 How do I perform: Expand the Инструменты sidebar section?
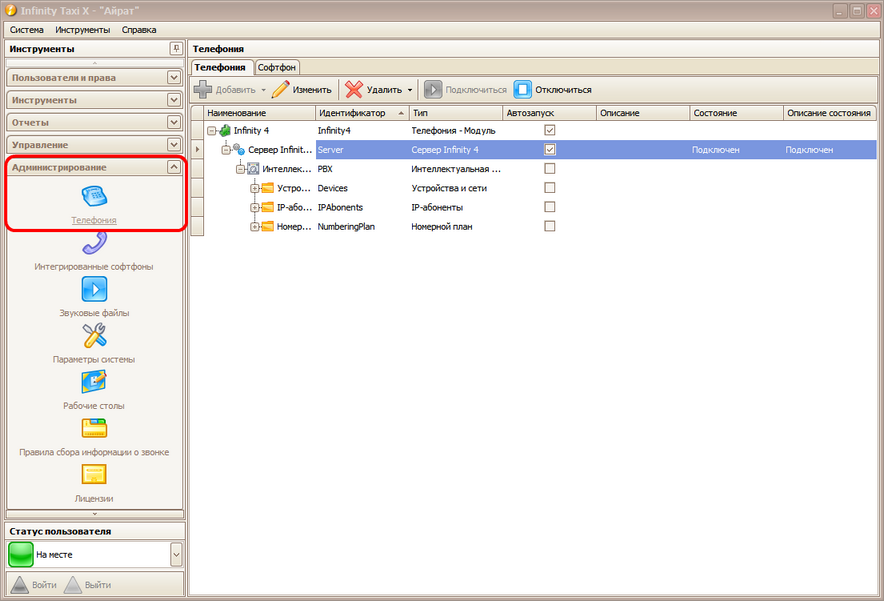[174, 100]
